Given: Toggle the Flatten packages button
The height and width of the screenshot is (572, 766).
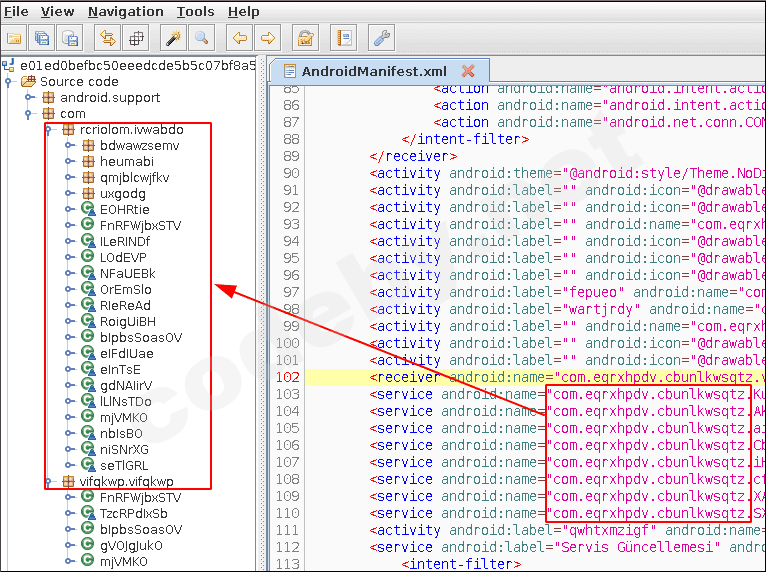Looking at the screenshot, I should (x=136, y=39).
